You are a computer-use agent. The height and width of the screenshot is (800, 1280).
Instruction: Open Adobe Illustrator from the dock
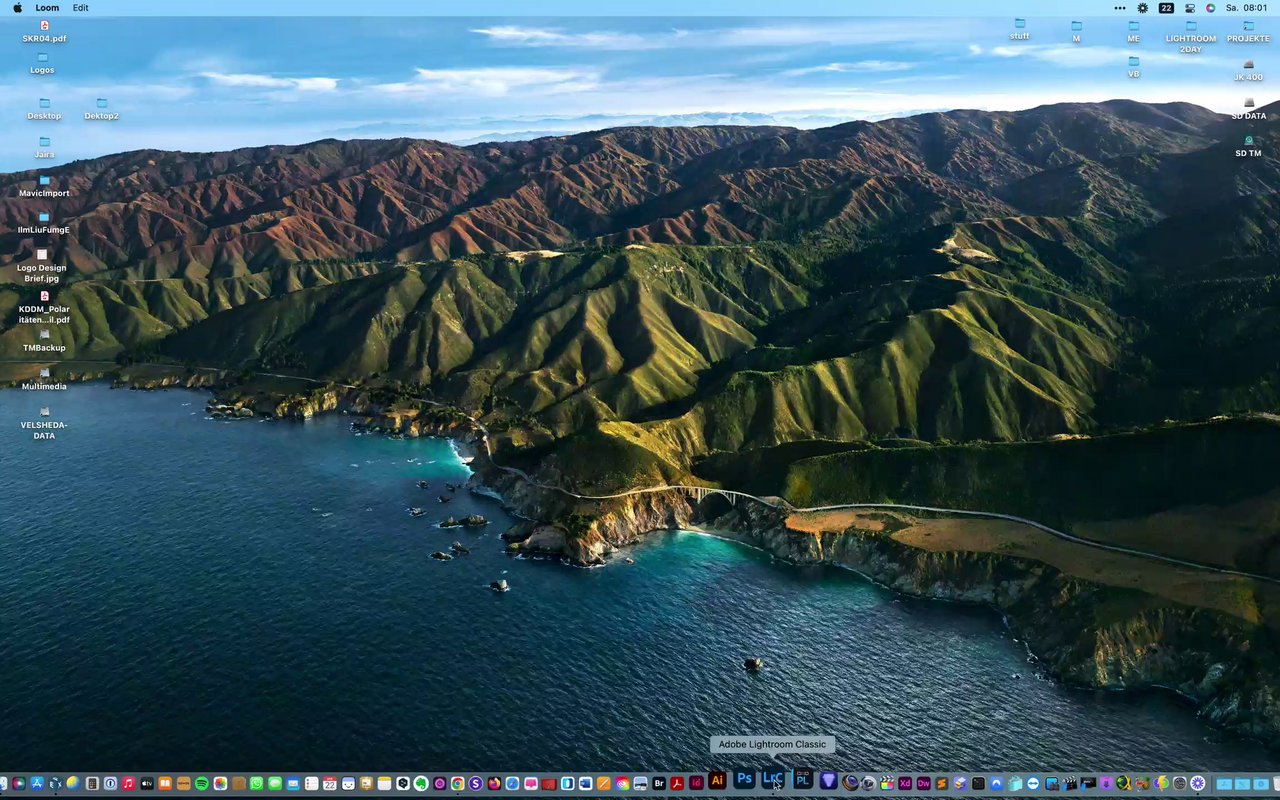[x=717, y=780]
